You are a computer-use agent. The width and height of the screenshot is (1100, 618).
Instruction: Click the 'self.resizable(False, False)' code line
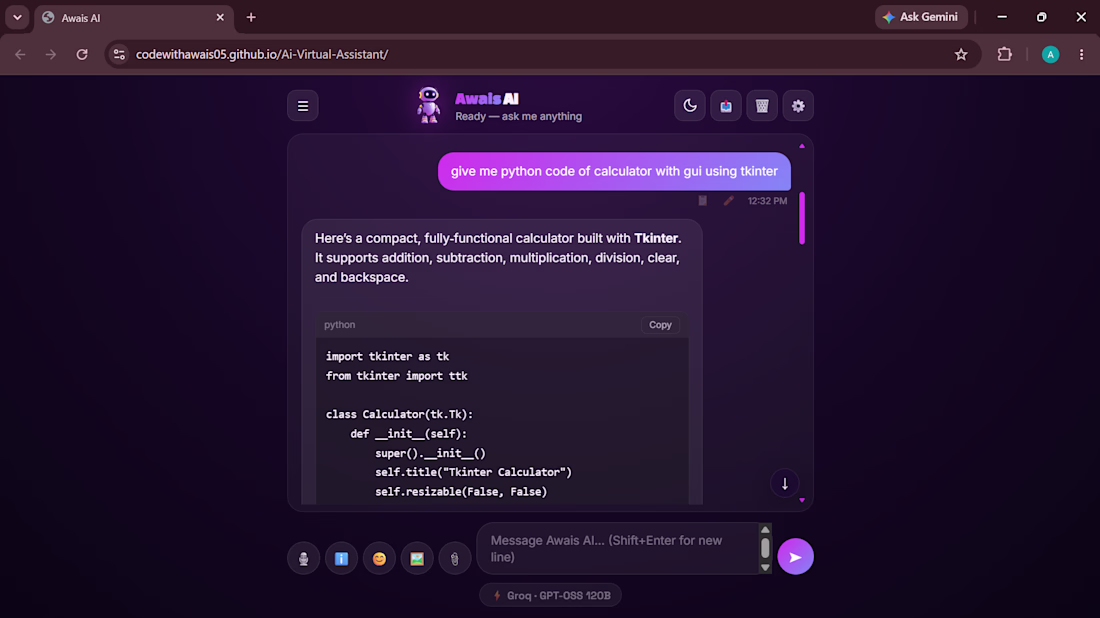tap(461, 492)
